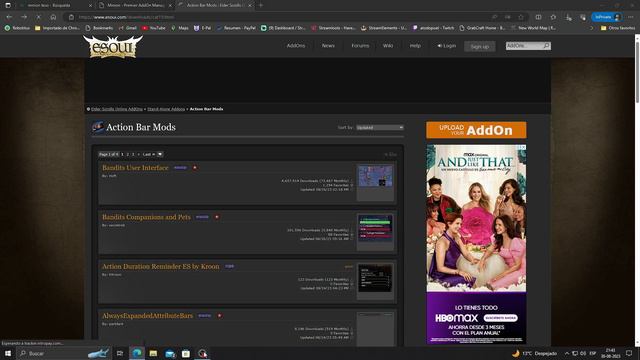Viewport: 640px width, 360px height.
Task: Click the Upload Your AddOn banner
Action: click(476, 130)
